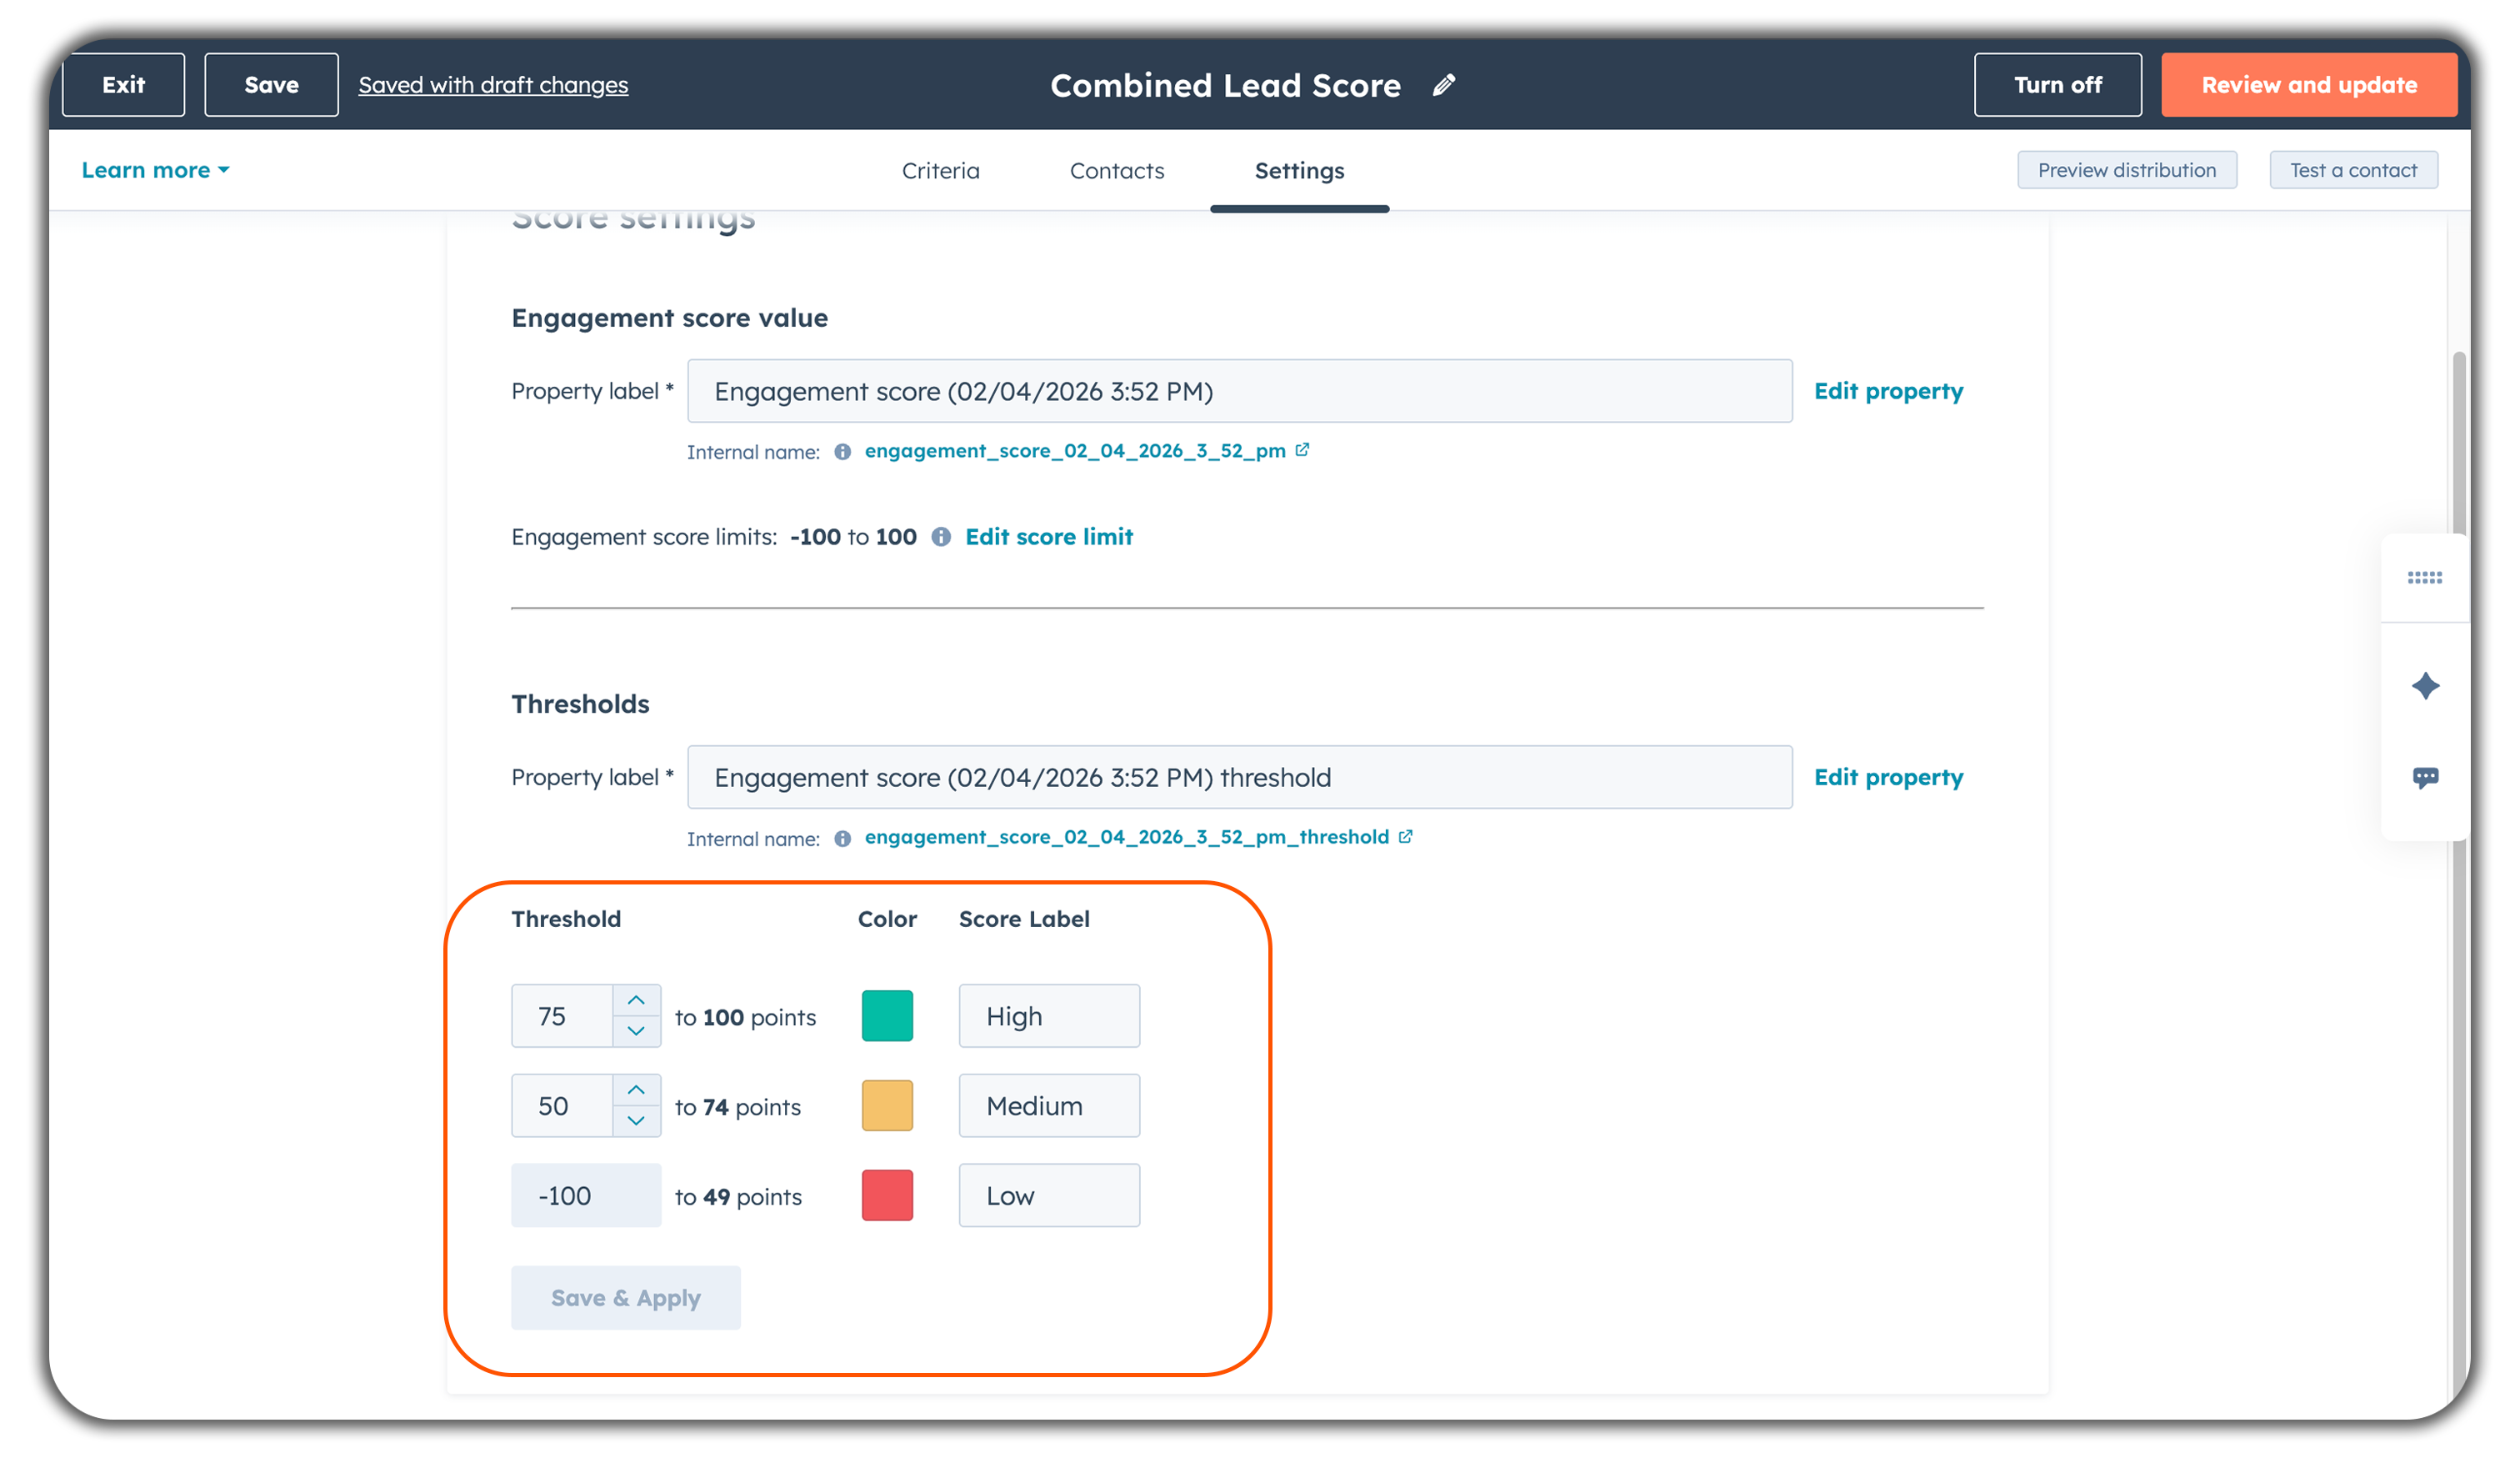The image size is (2520, 1468).
Task: Click the Review and update button
Action: coord(2308,85)
